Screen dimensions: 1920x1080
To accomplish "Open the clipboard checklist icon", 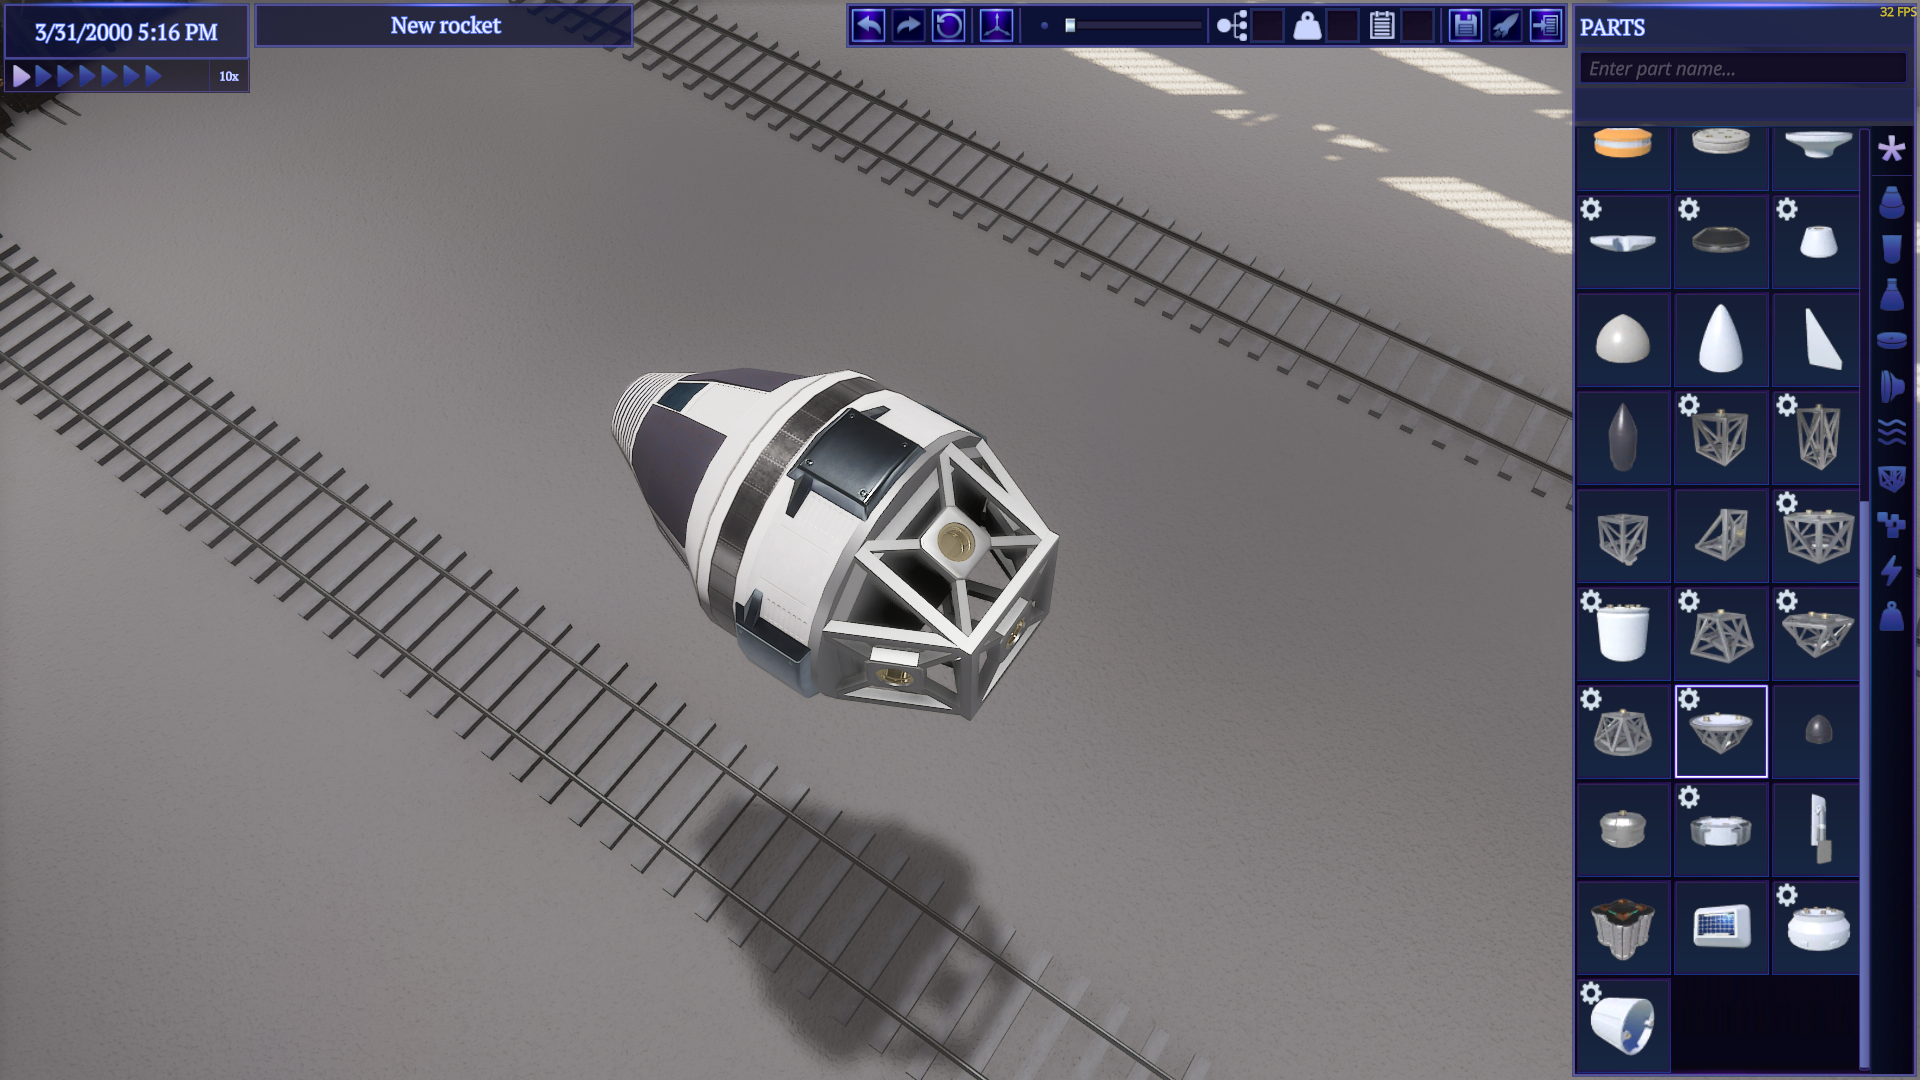I will click(x=1382, y=26).
